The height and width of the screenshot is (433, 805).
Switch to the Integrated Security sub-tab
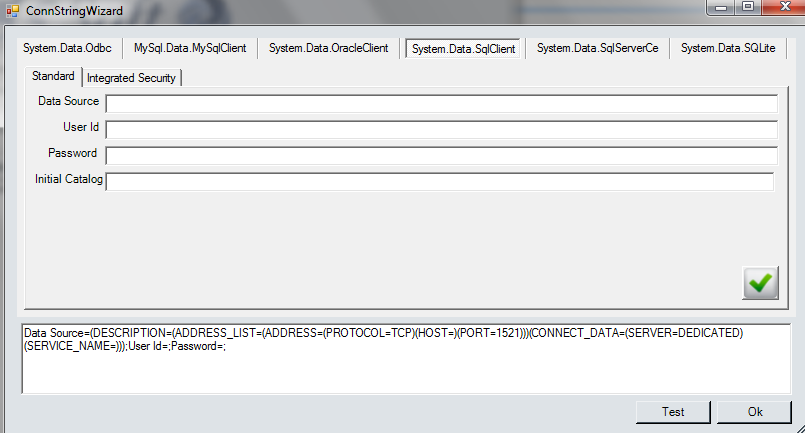coord(131,78)
